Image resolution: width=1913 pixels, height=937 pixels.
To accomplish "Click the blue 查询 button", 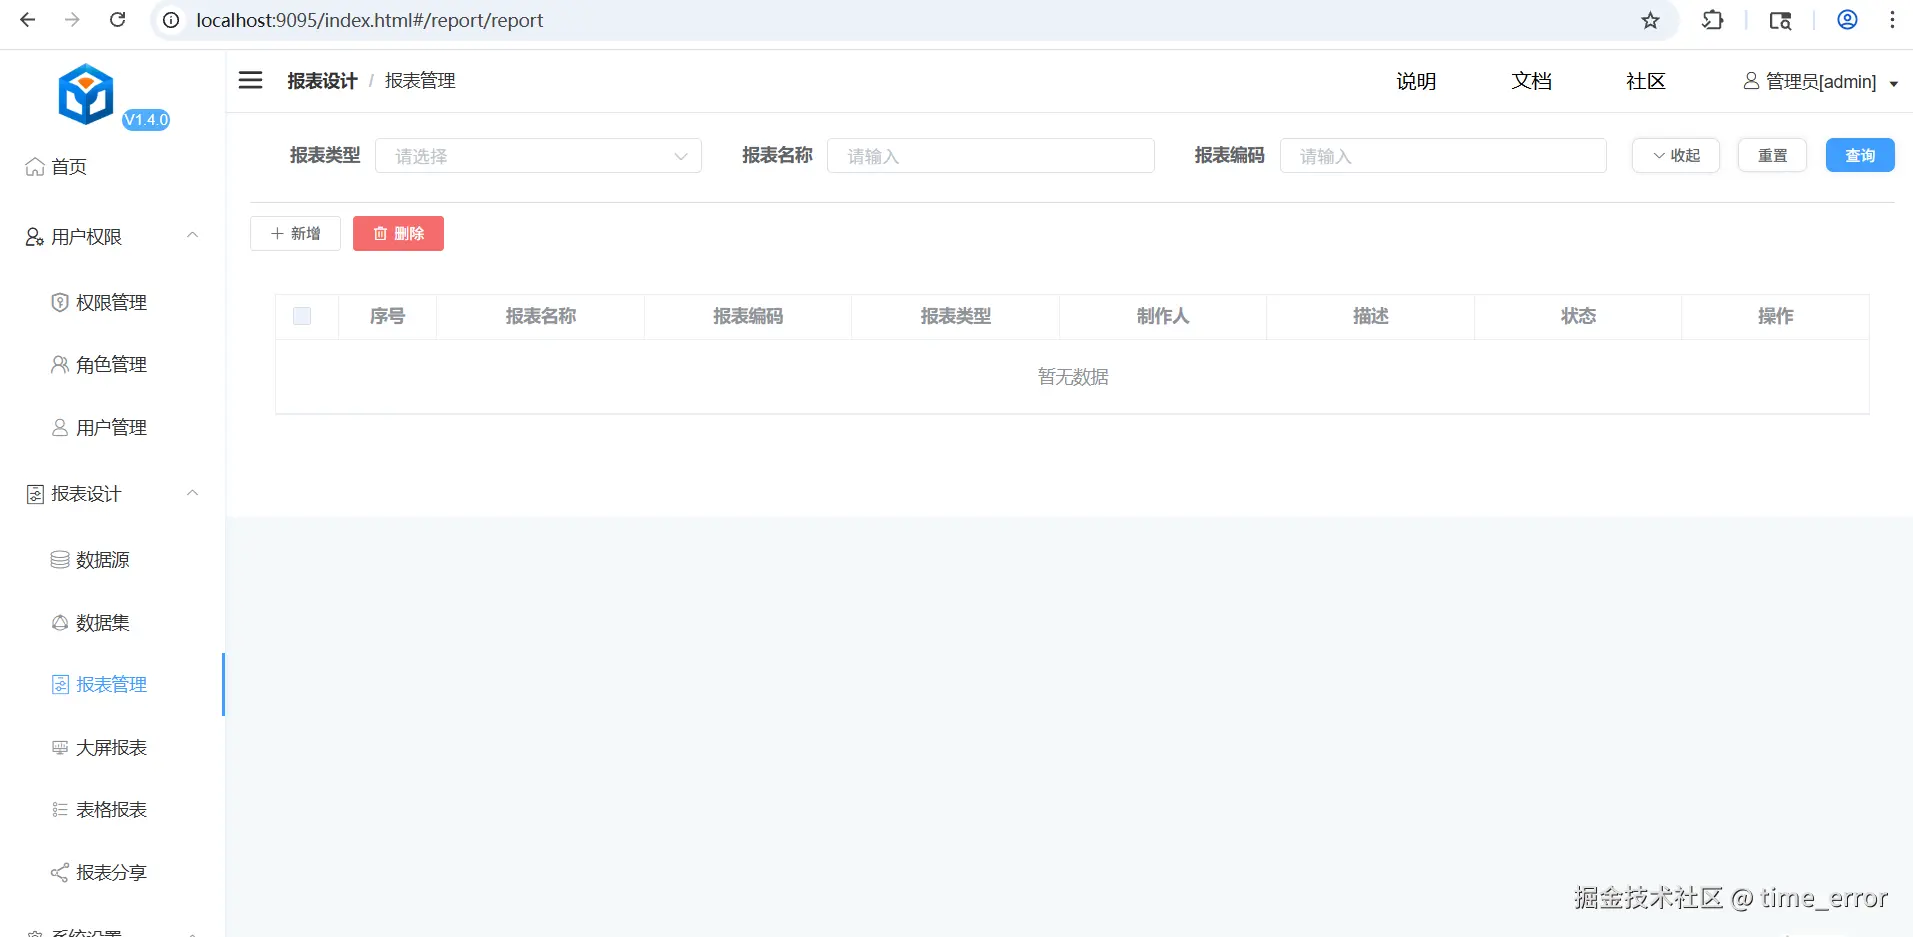I will pyautogui.click(x=1860, y=155).
